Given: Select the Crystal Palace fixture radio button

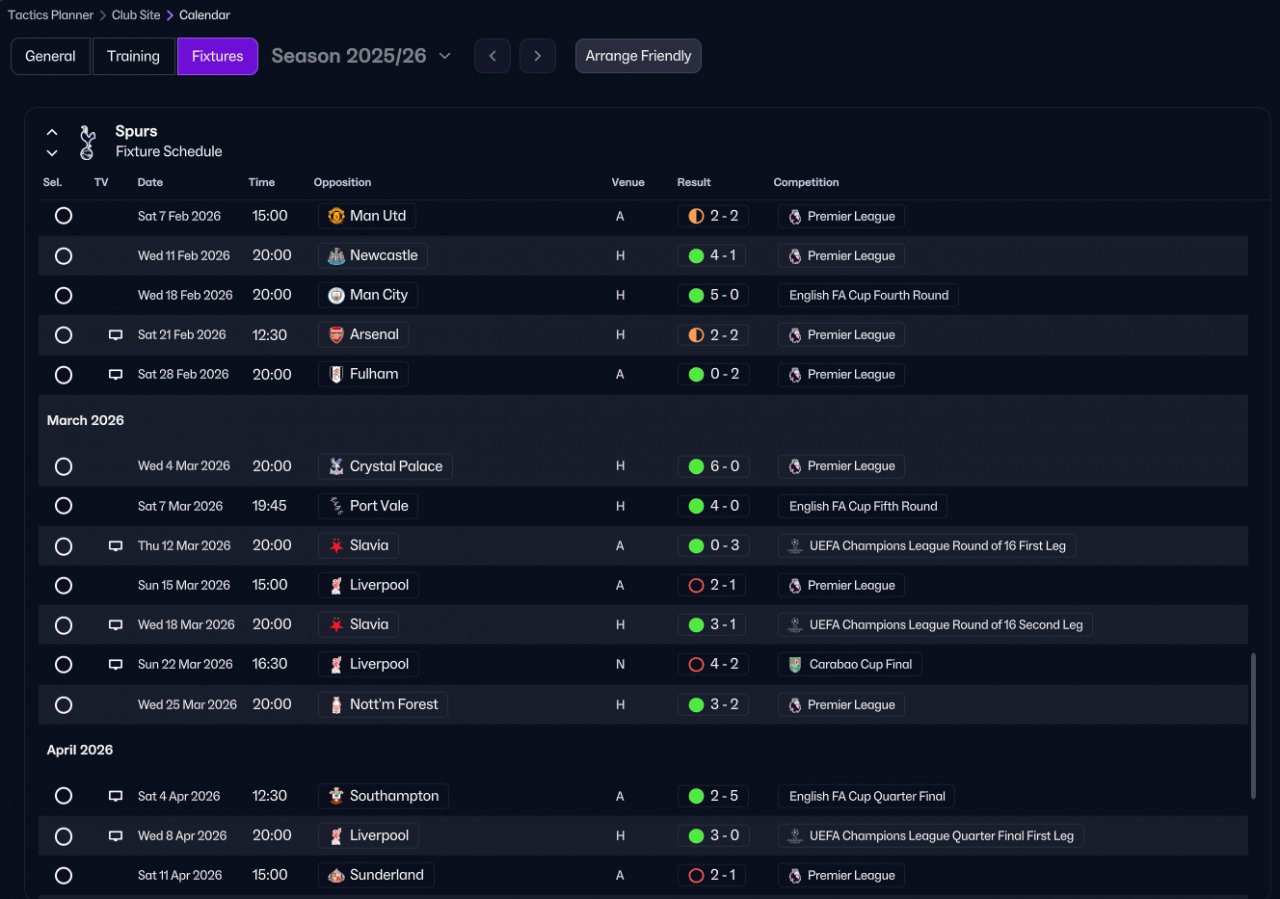Looking at the screenshot, I should 63,467.
